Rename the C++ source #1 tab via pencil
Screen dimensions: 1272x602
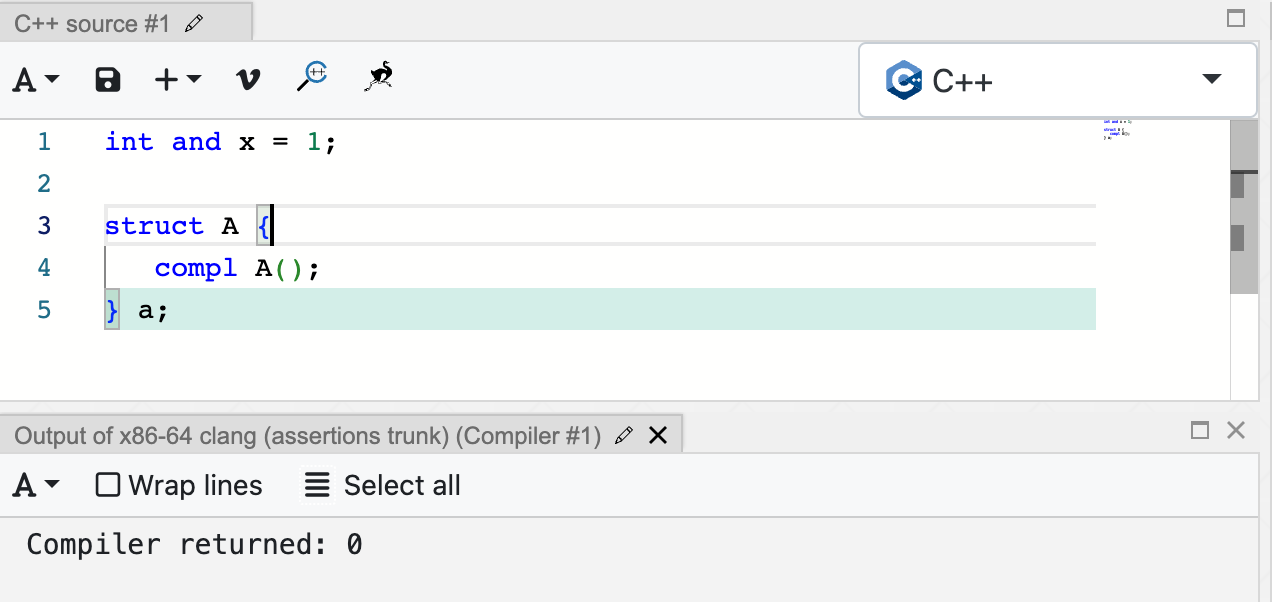pos(194,24)
